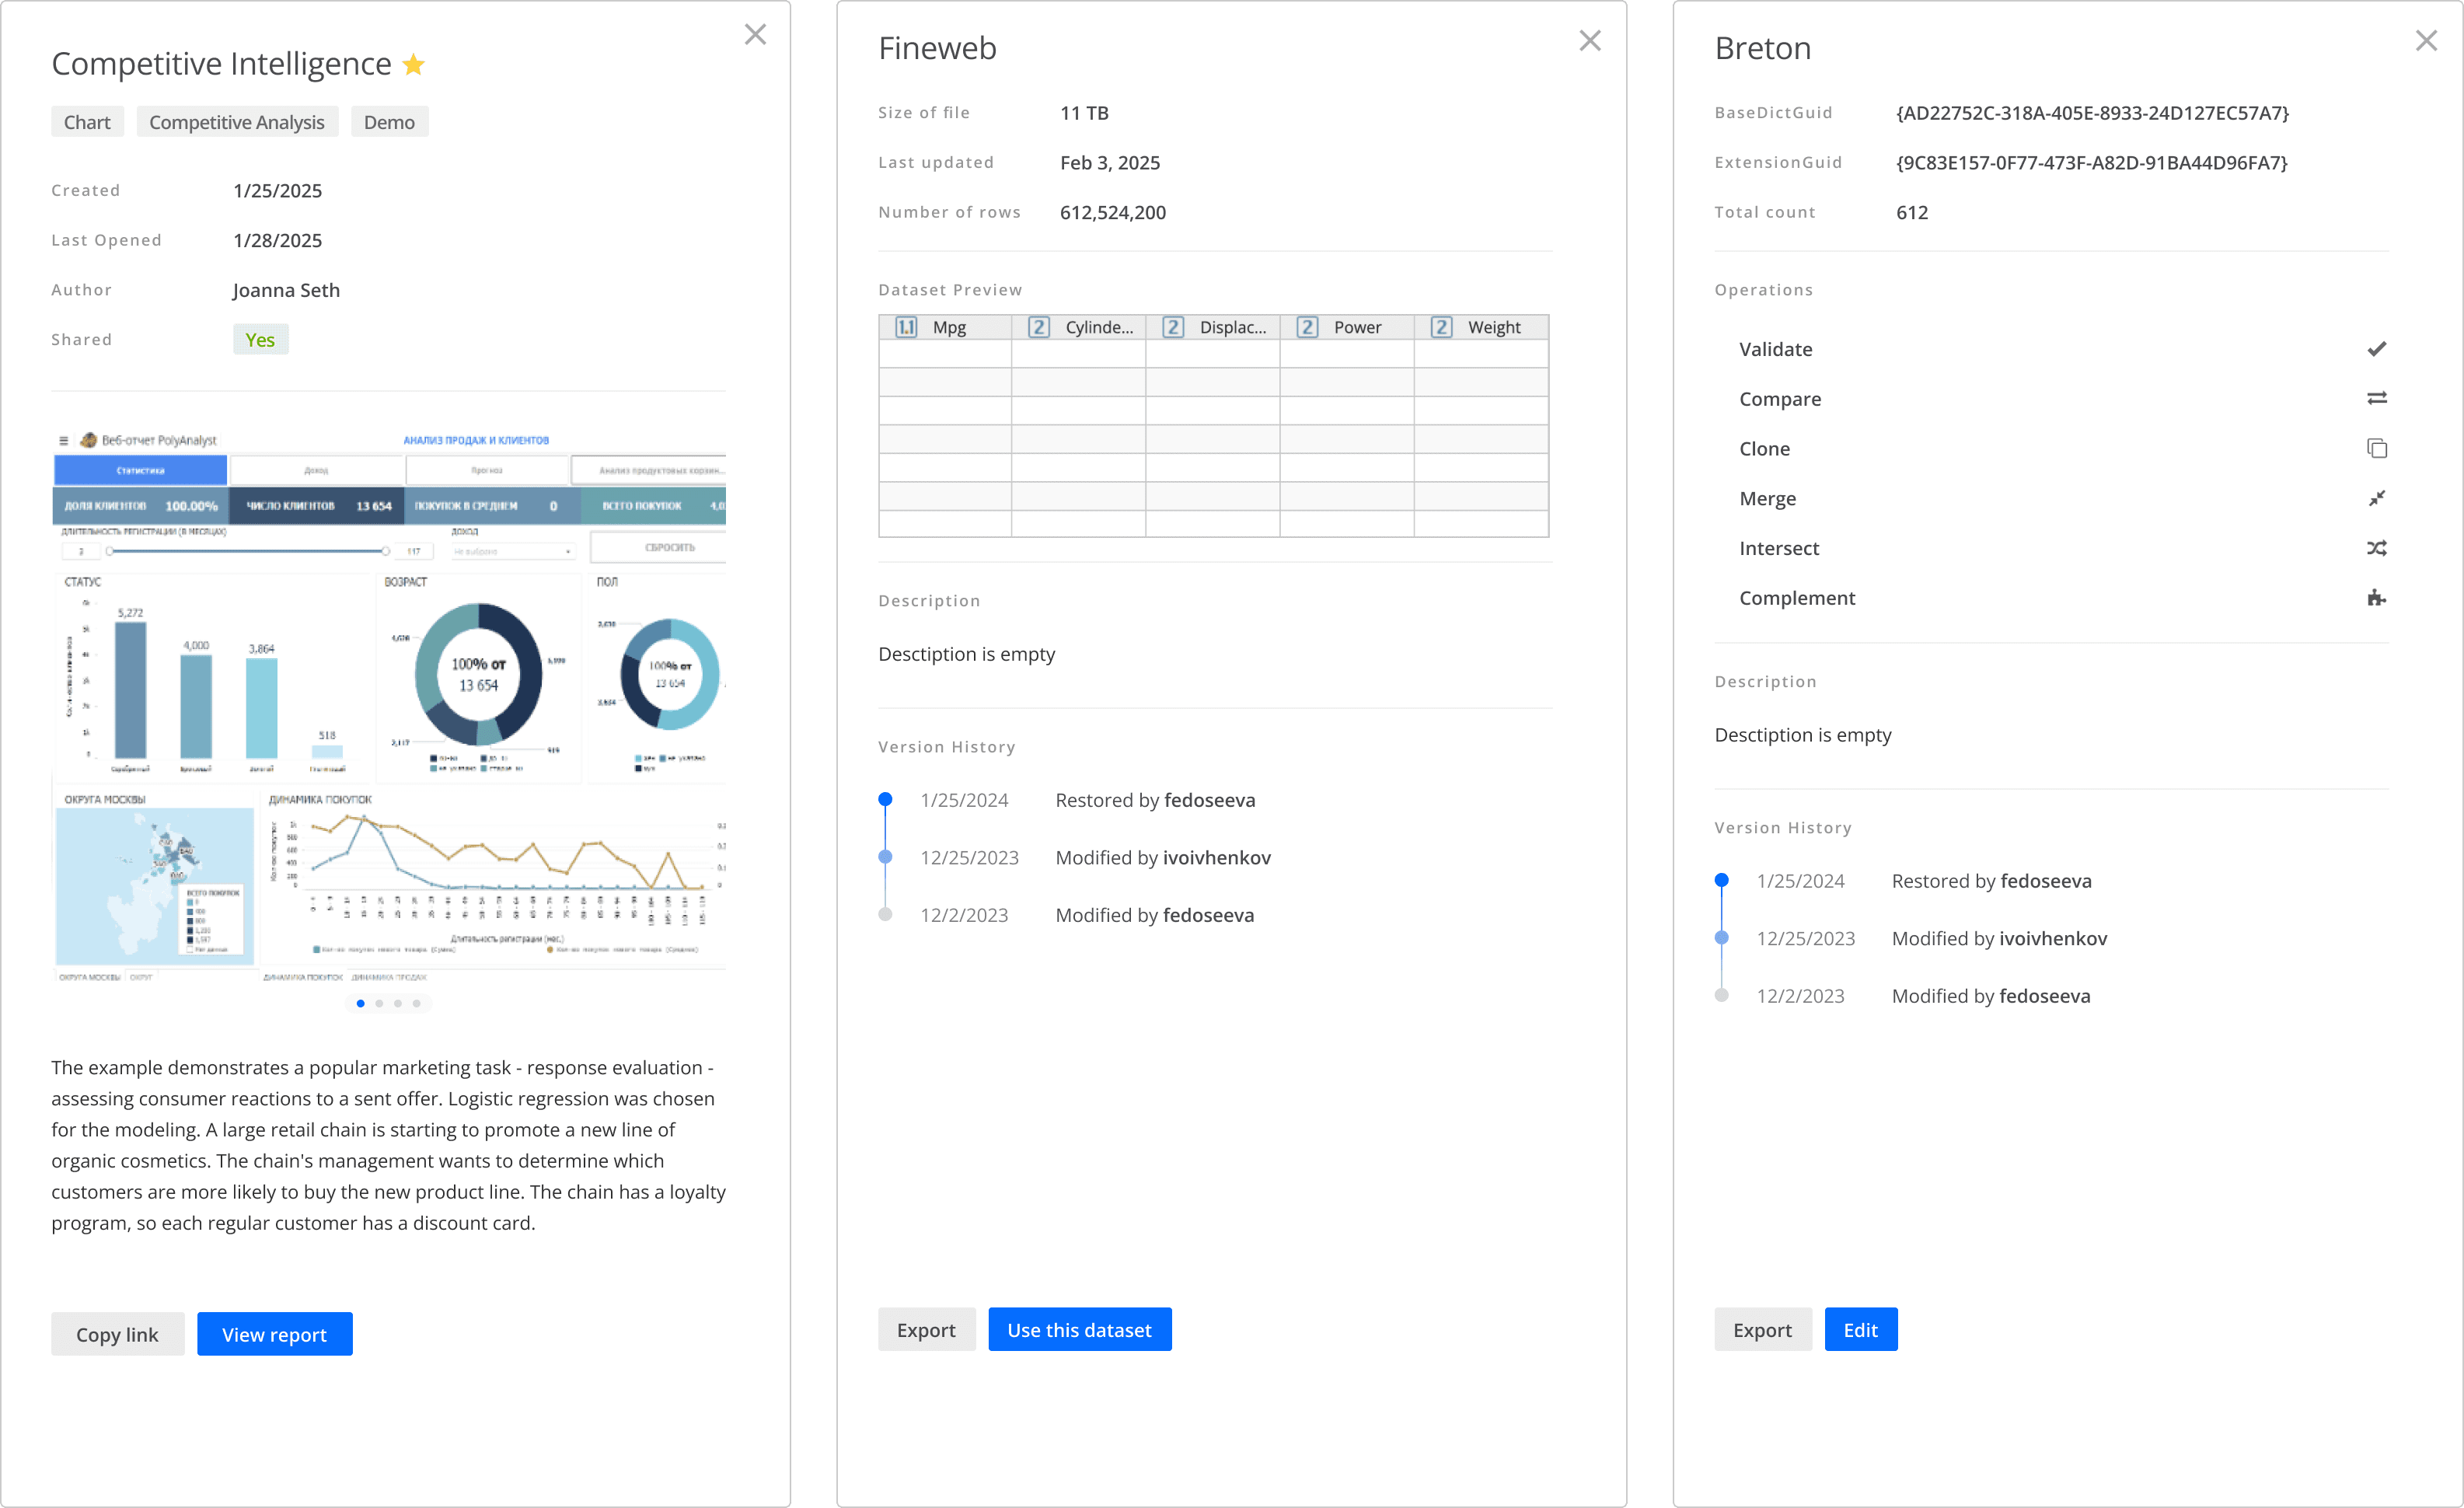
Task: Click the Compare arrows icon
Action: 2377,398
